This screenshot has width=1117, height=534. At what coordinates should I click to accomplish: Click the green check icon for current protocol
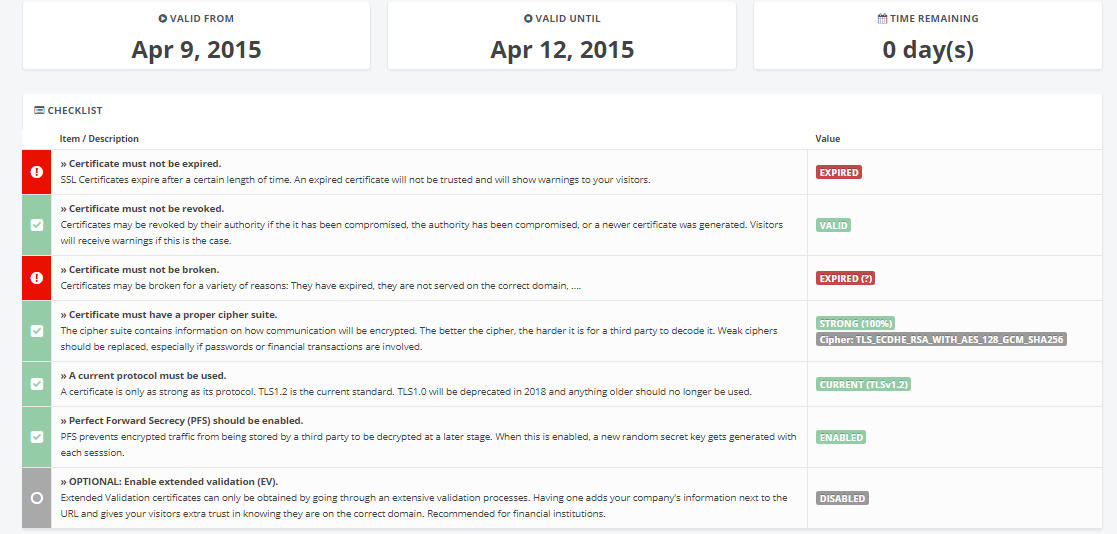(37, 384)
